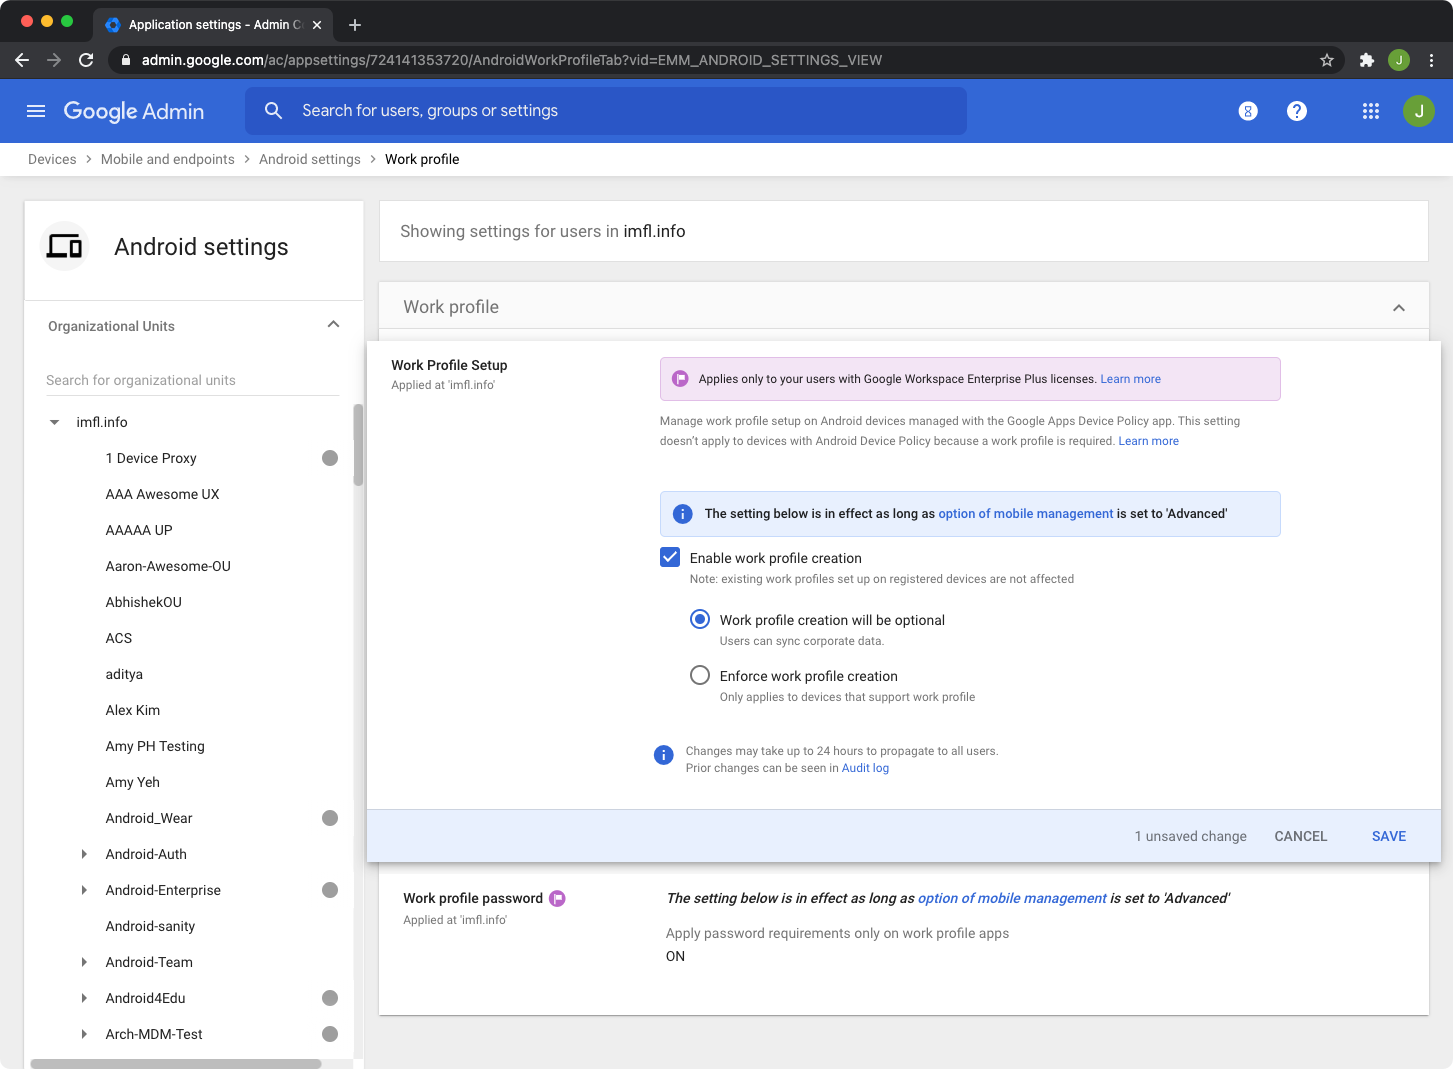Click the search magnifier icon
1453x1069 pixels.
pyautogui.click(x=273, y=111)
